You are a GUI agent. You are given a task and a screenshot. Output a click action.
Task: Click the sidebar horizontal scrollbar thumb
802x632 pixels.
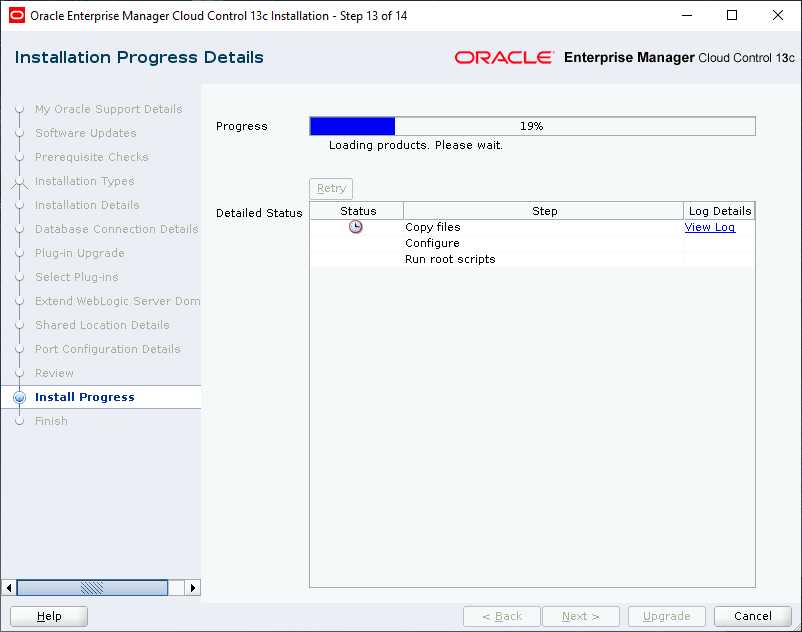(92, 588)
